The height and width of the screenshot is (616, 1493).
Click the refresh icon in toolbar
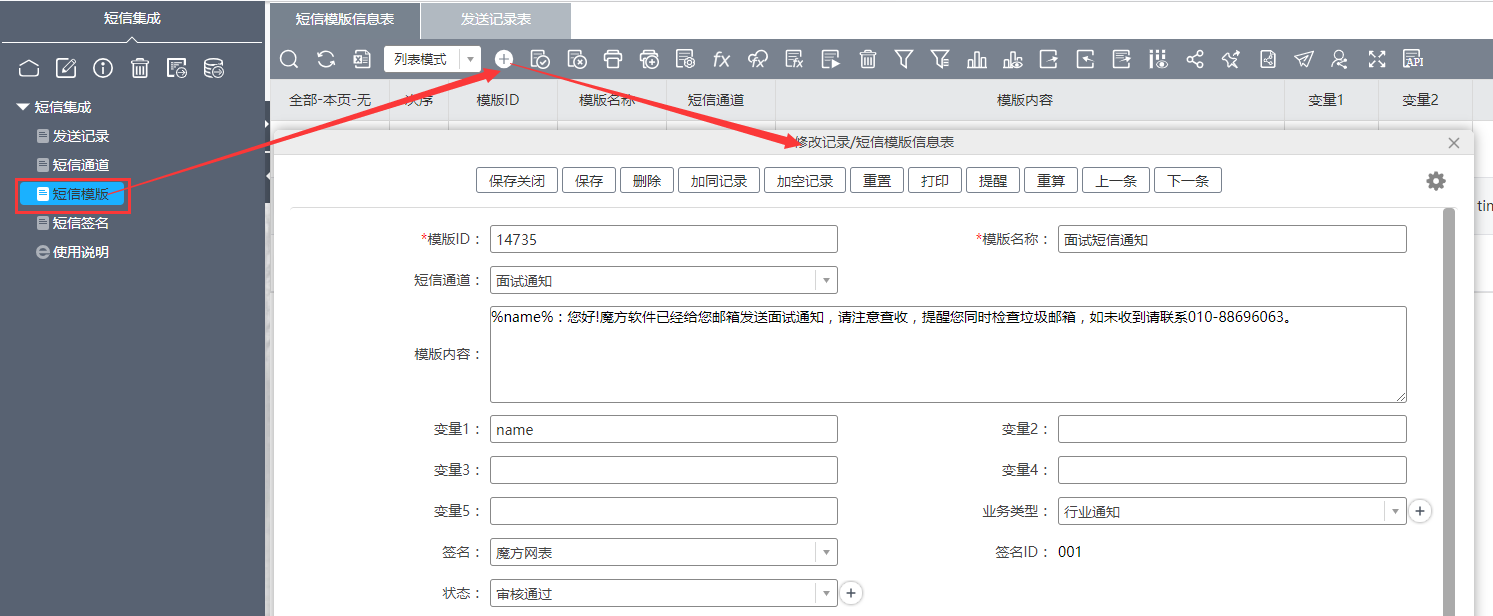click(x=326, y=59)
